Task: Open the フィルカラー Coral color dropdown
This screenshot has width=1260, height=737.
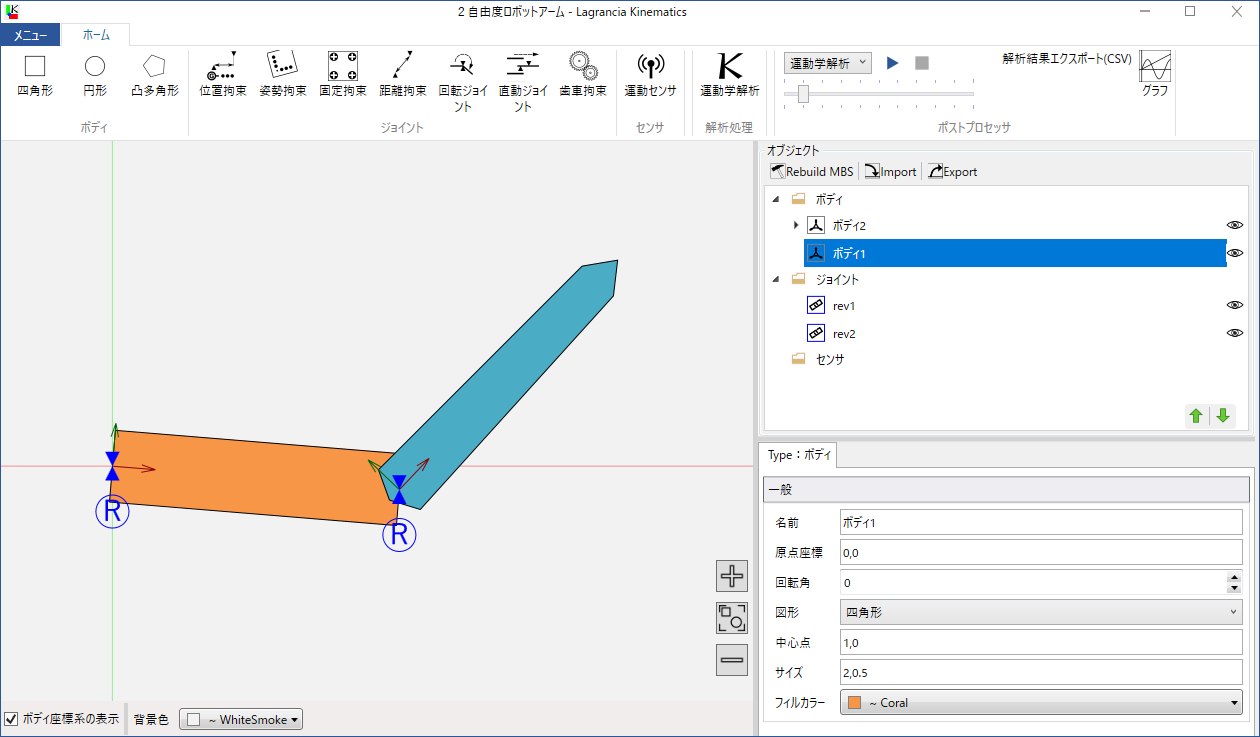Action: [1041, 702]
